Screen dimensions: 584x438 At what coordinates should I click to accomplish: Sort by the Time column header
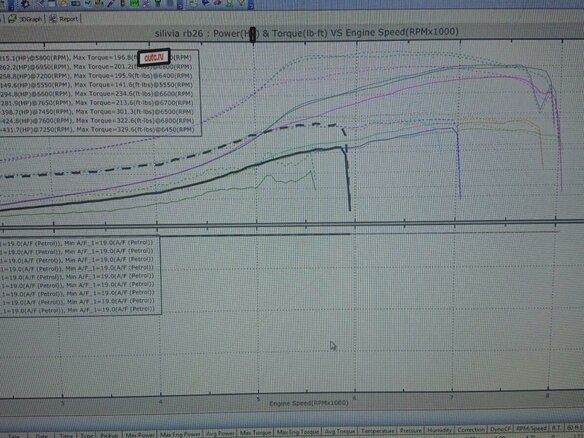pyautogui.click(x=66, y=435)
